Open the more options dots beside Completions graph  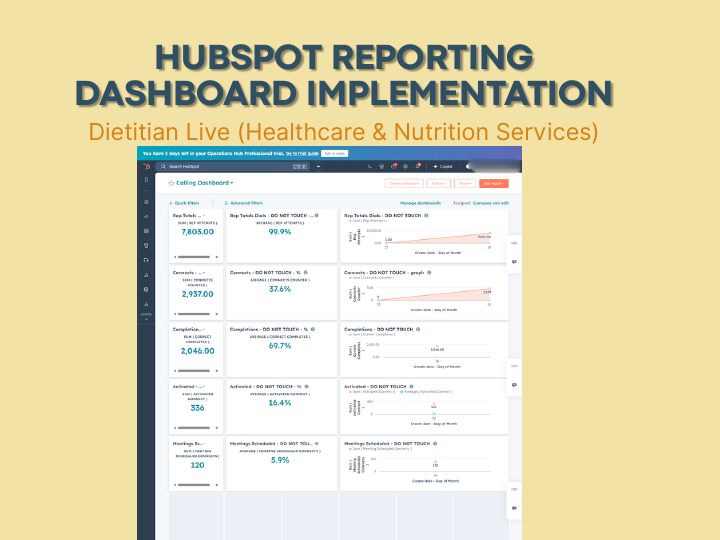tap(514, 366)
